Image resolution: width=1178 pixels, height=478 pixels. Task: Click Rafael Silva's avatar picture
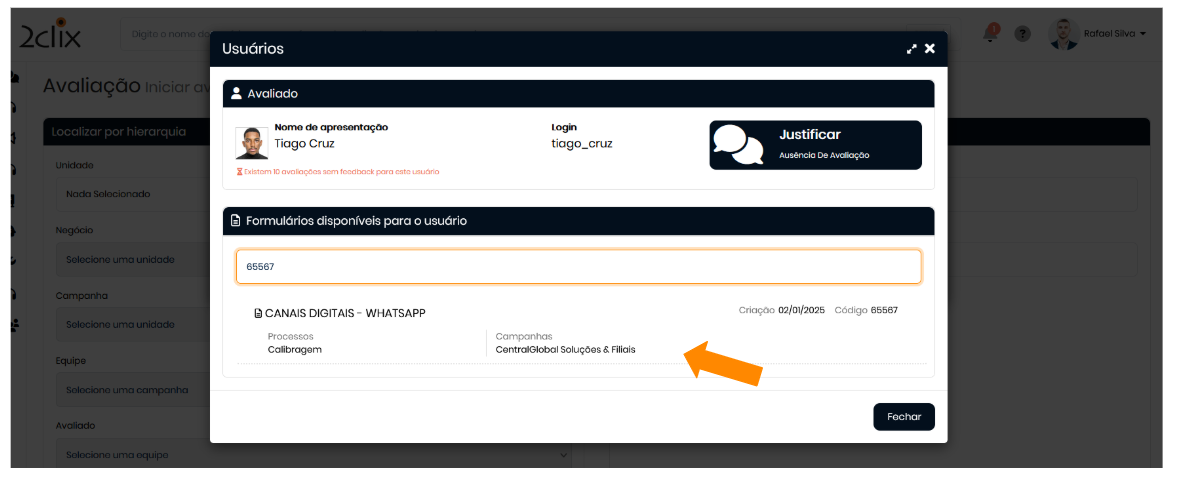coord(1063,34)
